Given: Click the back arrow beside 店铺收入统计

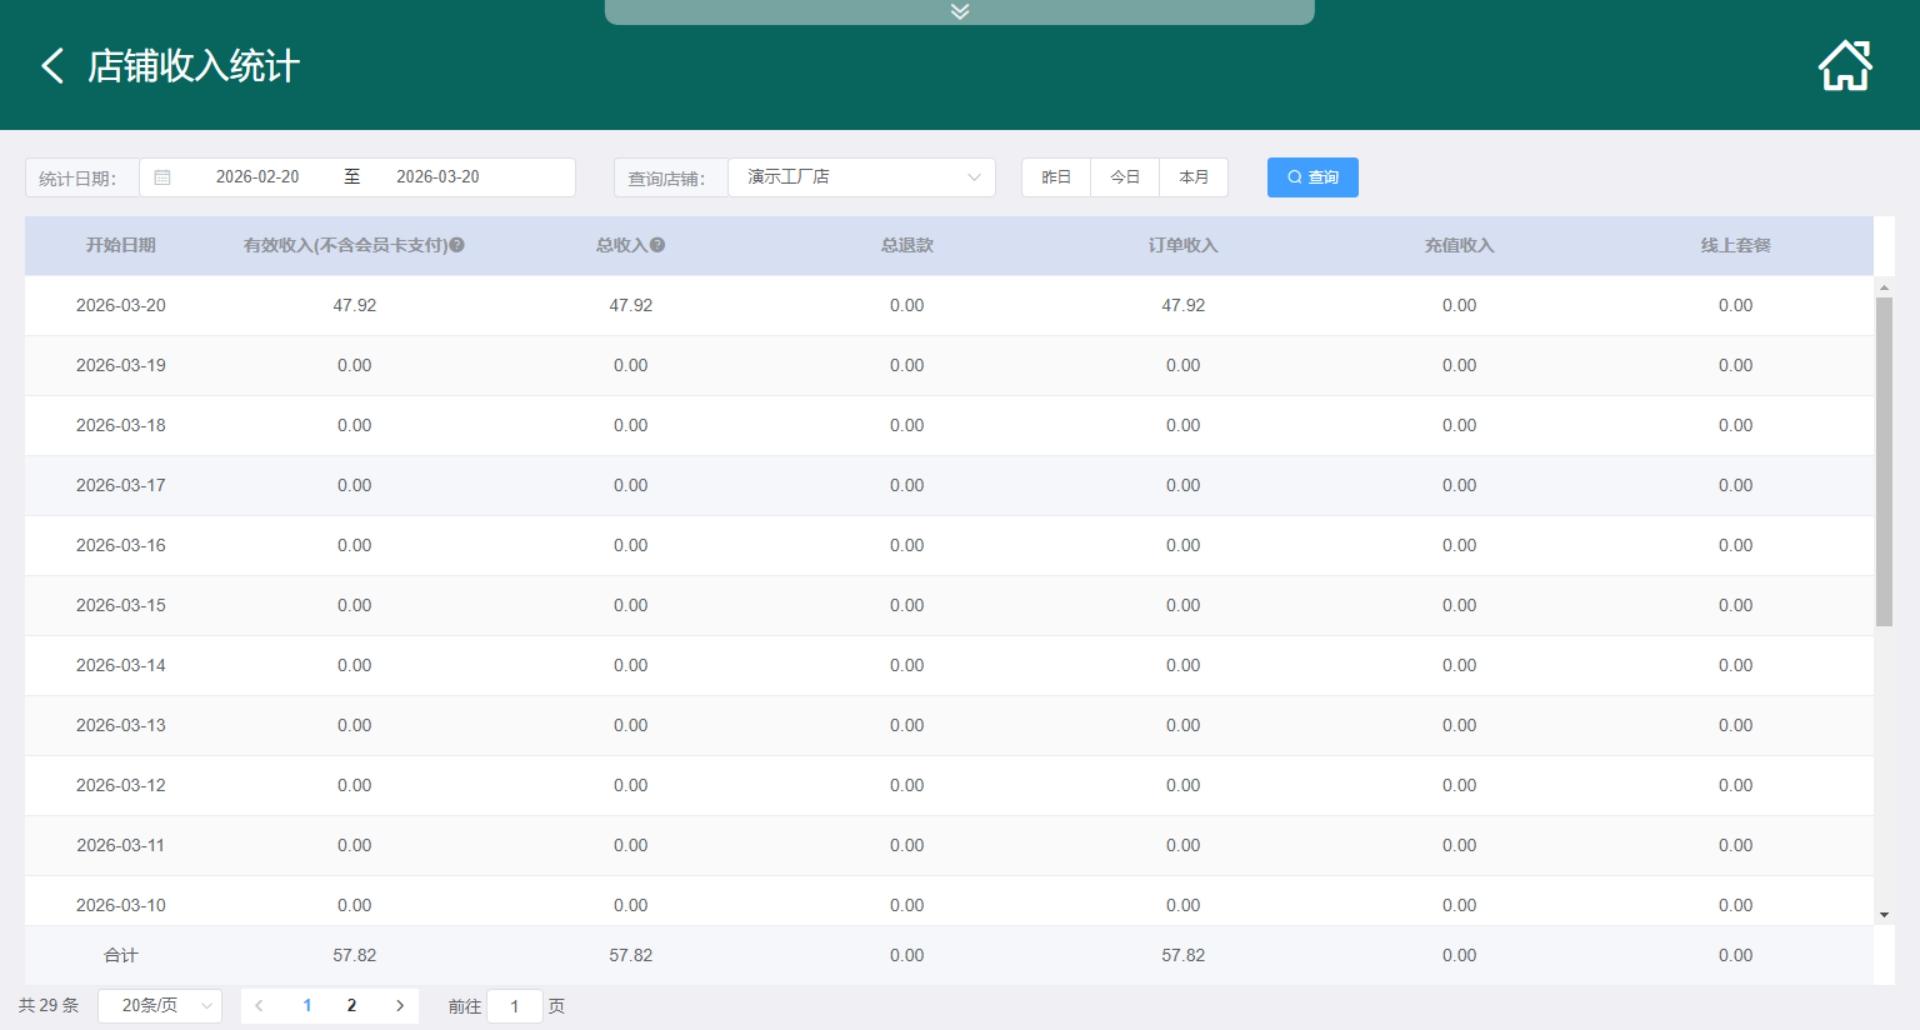Looking at the screenshot, I should 52,66.
